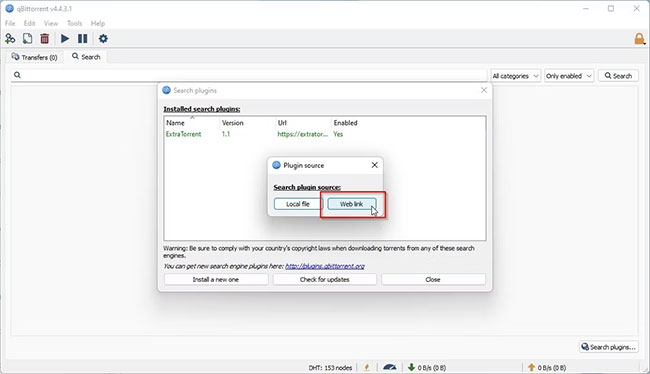Switch to the Transfers (0) tab

coord(35,57)
